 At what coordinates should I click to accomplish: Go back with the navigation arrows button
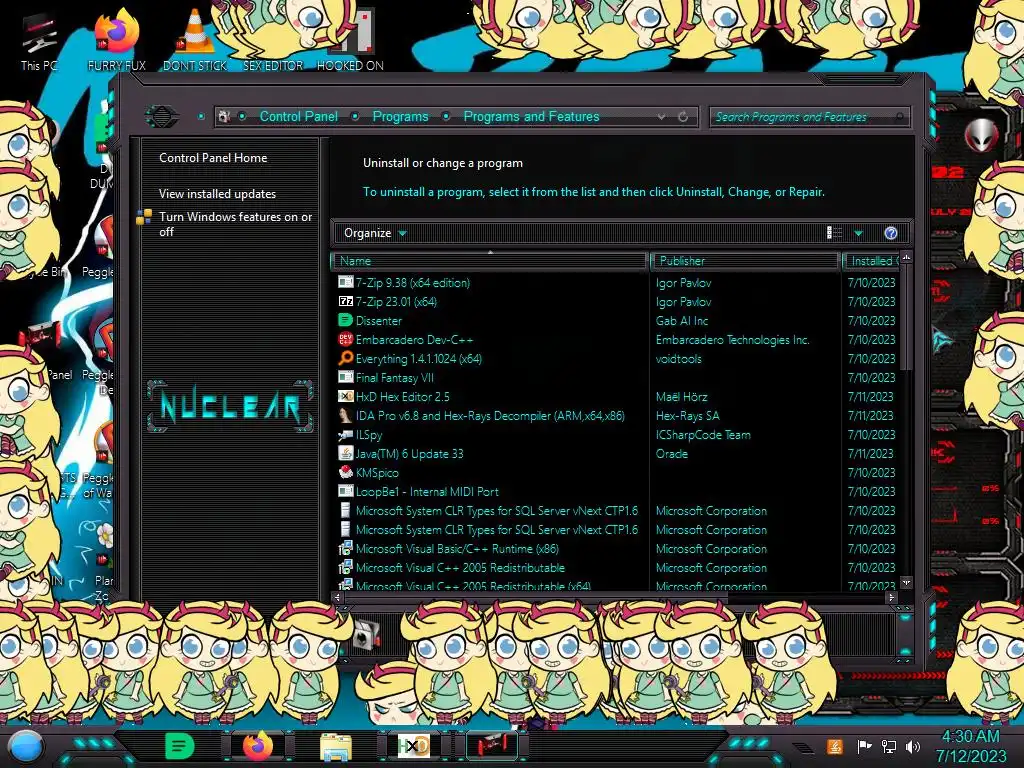point(162,117)
